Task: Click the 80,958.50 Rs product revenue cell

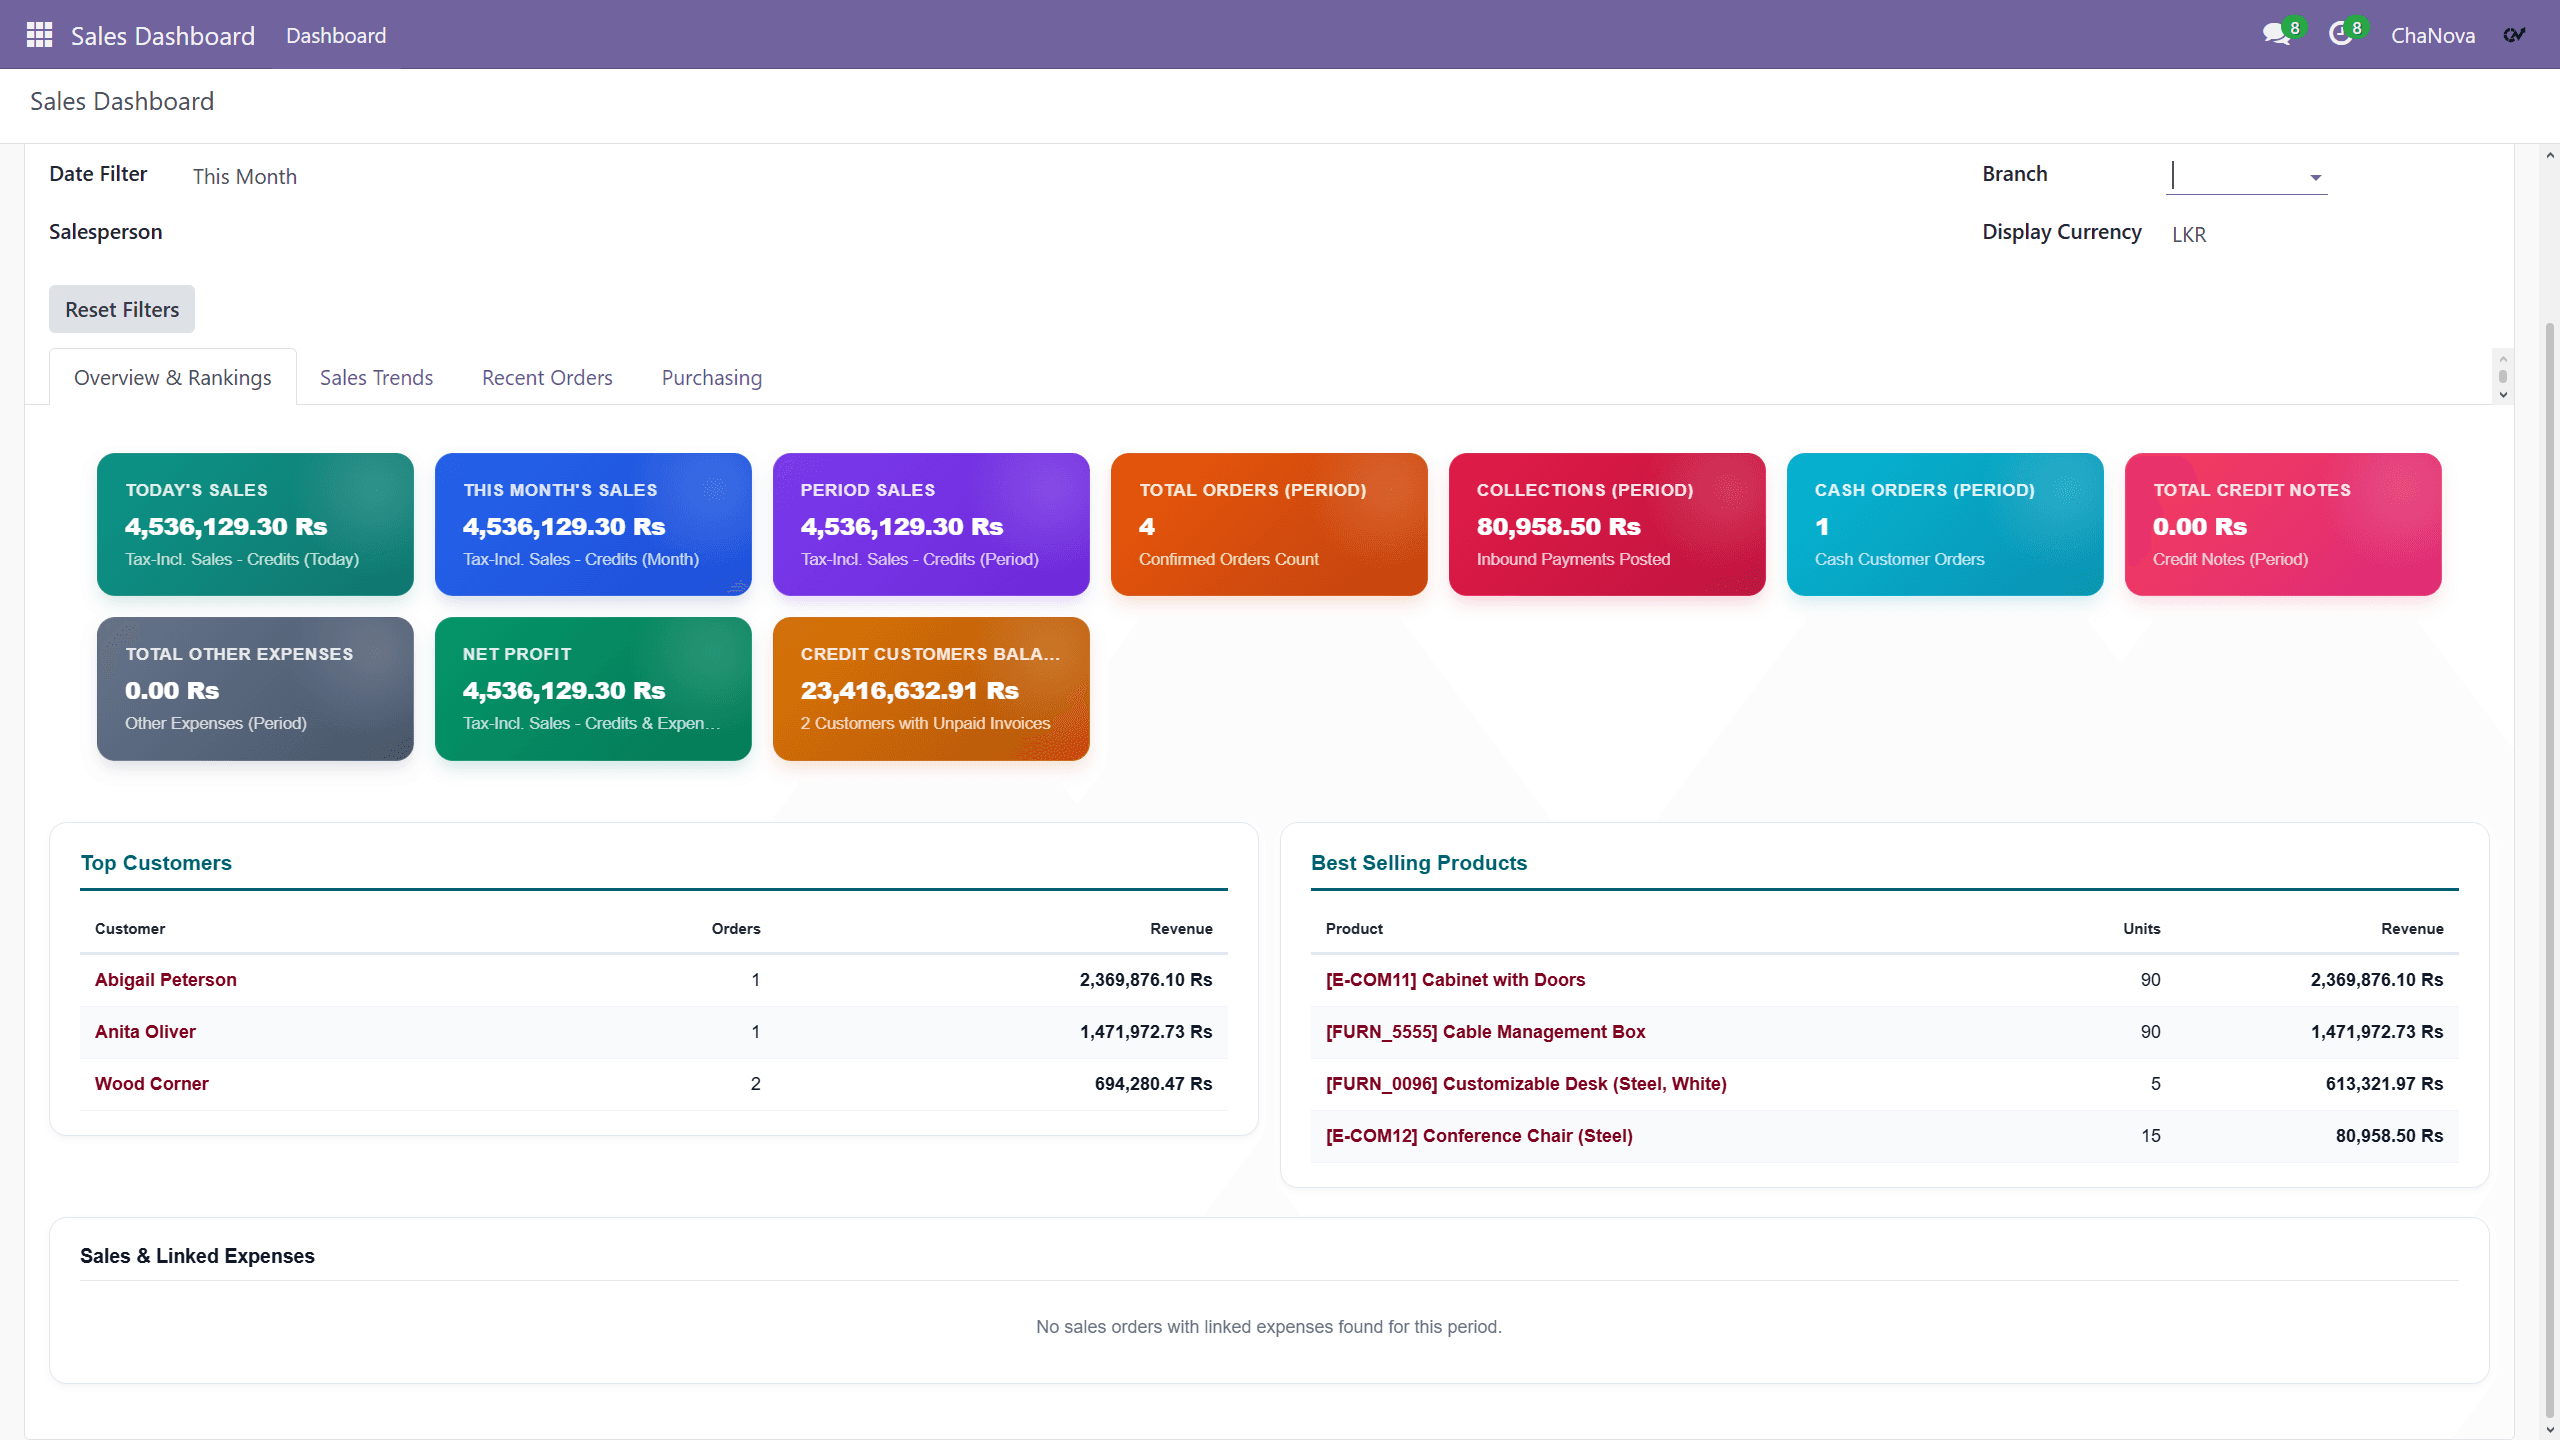Action: point(2389,1136)
